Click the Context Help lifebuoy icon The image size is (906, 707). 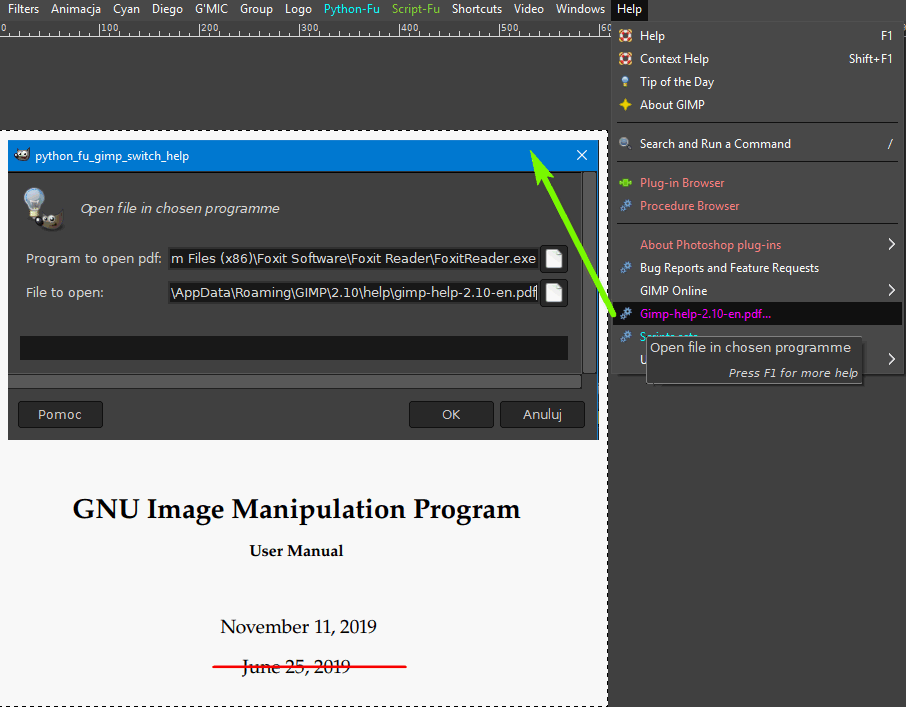(x=625, y=59)
